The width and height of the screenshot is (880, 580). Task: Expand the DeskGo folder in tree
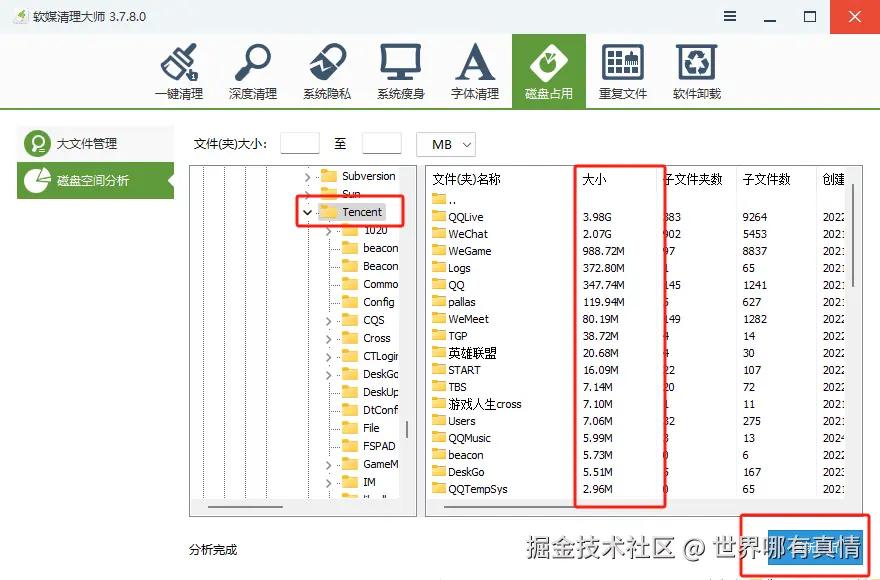[328, 375]
